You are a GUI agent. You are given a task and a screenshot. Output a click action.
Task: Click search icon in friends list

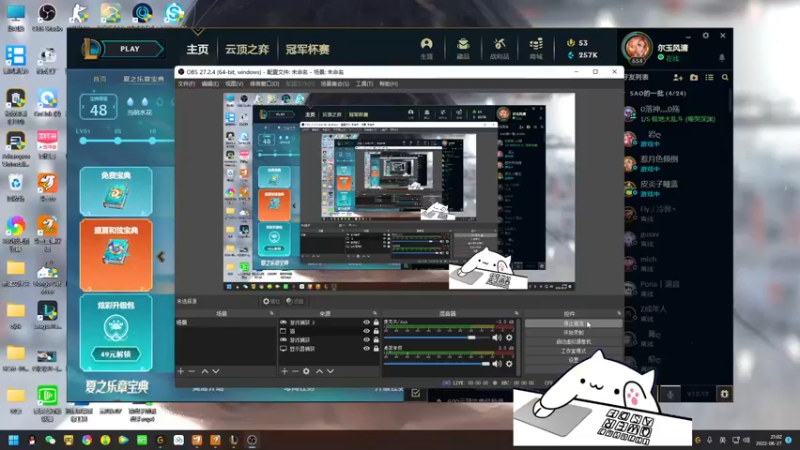(725, 78)
